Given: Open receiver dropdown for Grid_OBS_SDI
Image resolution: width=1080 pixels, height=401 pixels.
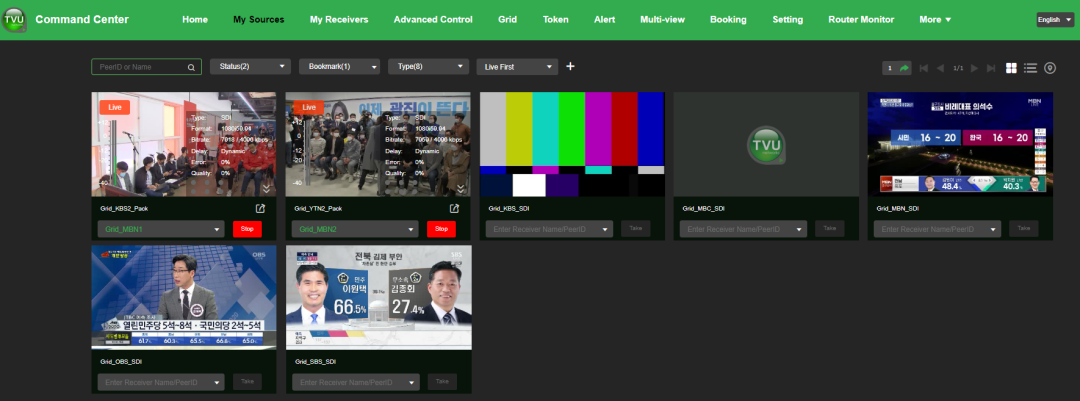Looking at the screenshot, I should pyautogui.click(x=161, y=382).
